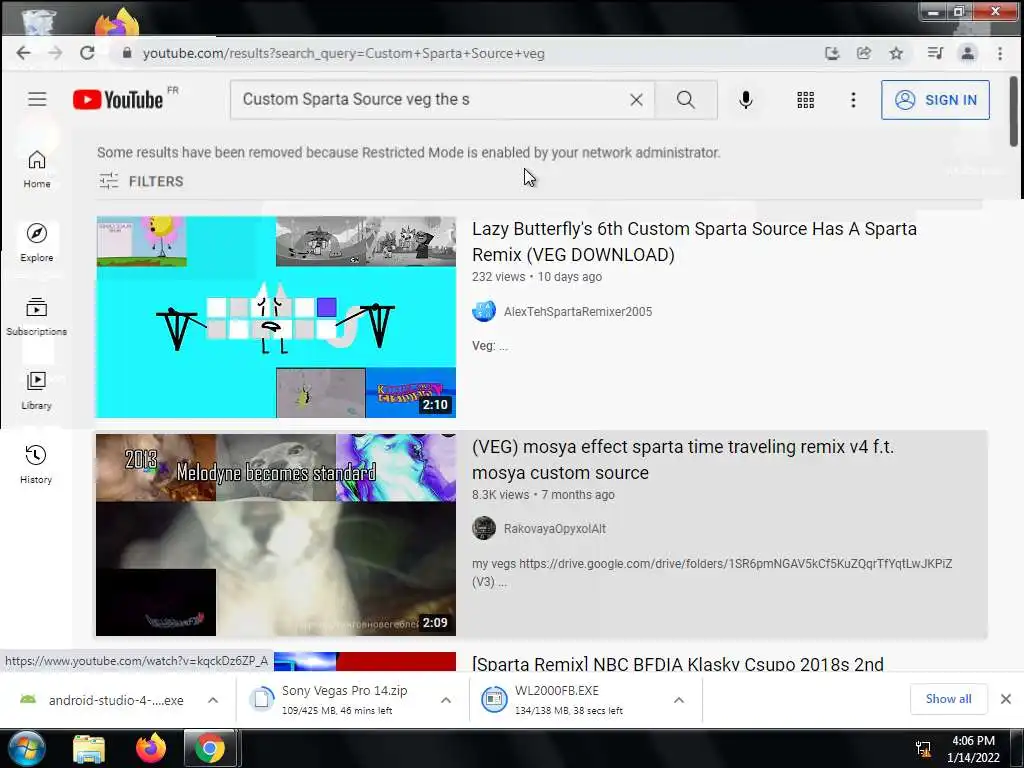Open the YouTube apps grid
The image size is (1024, 768).
point(805,99)
